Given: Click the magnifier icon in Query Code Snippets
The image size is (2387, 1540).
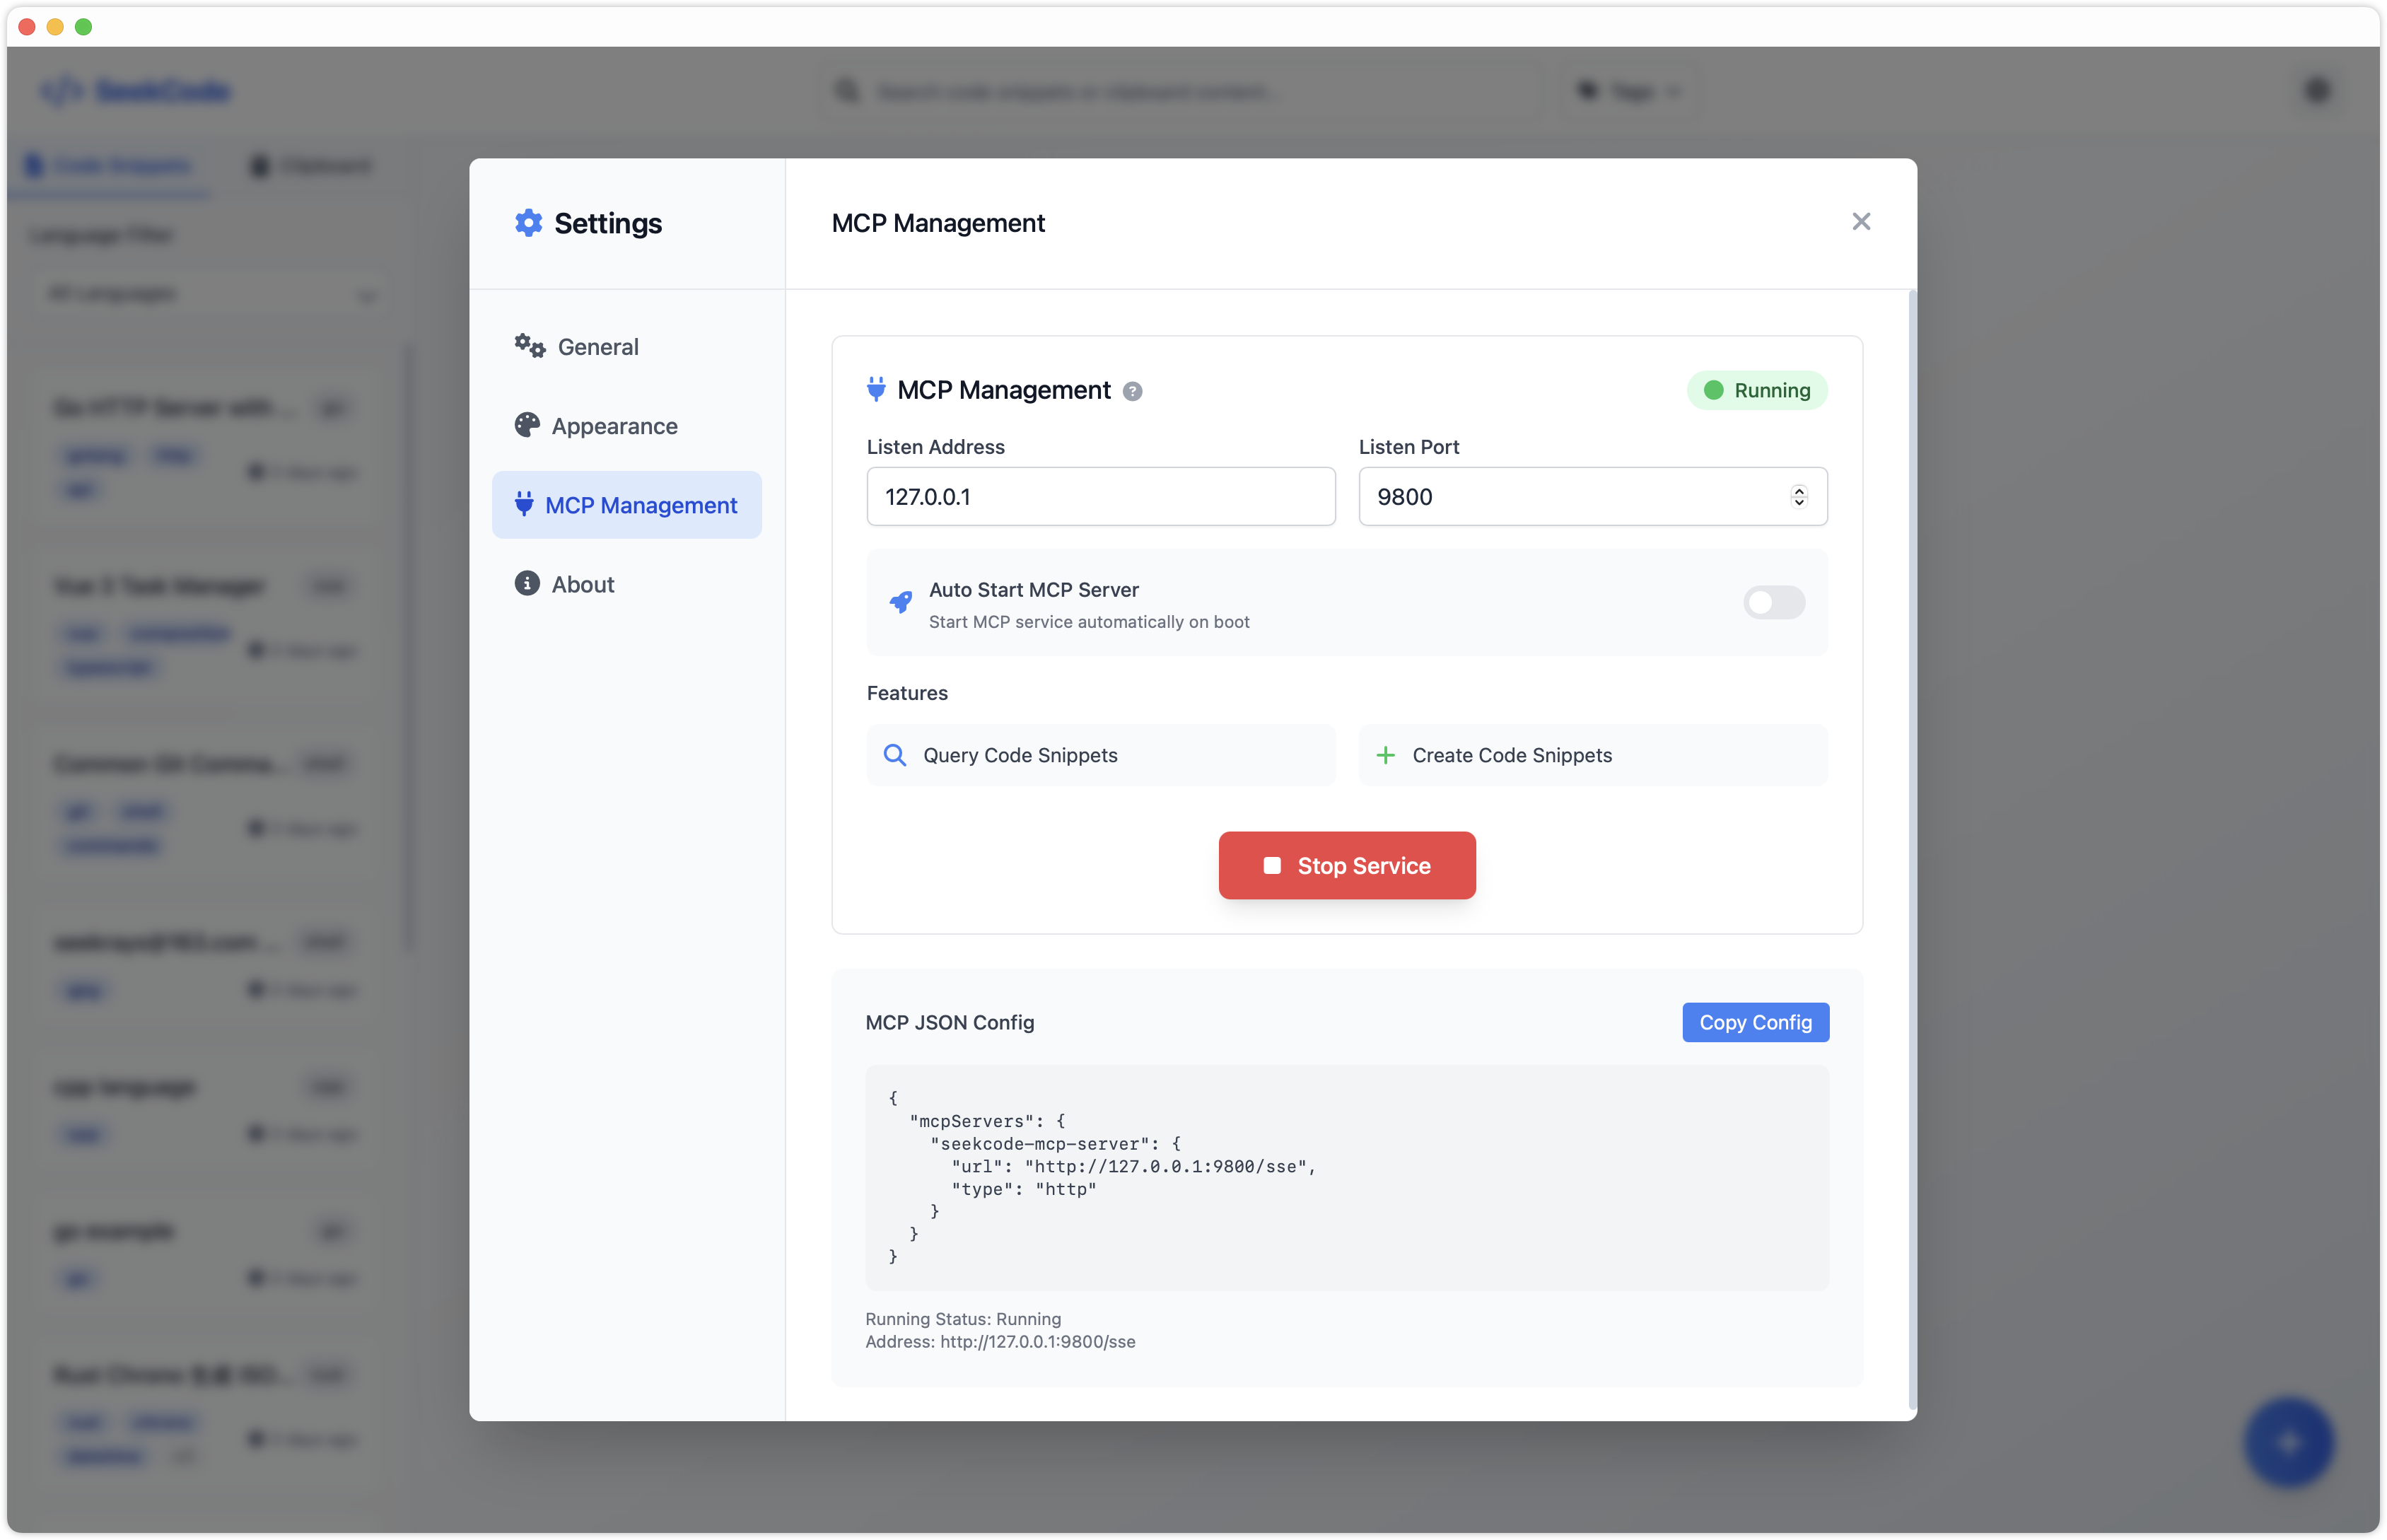Looking at the screenshot, I should (x=895, y=755).
